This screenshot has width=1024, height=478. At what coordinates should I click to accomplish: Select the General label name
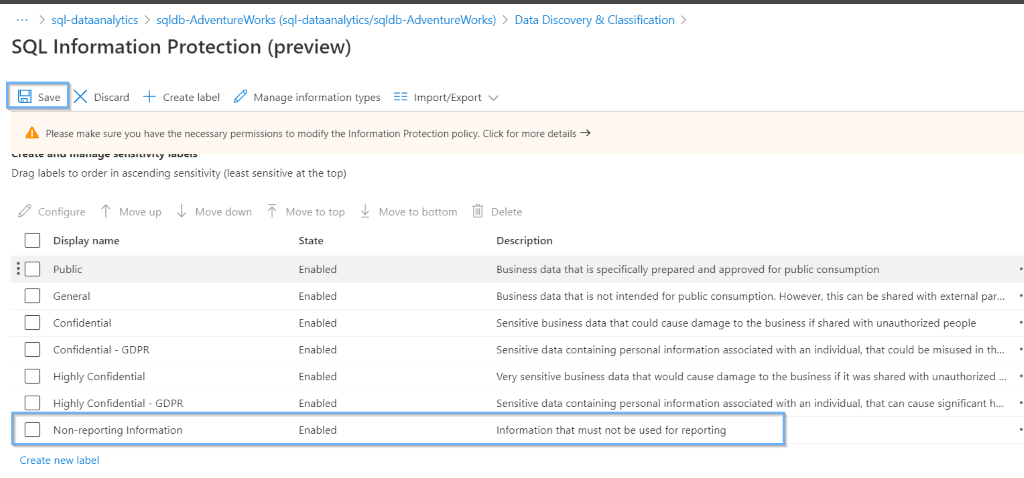pyautogui.click(x=72, y=296)
